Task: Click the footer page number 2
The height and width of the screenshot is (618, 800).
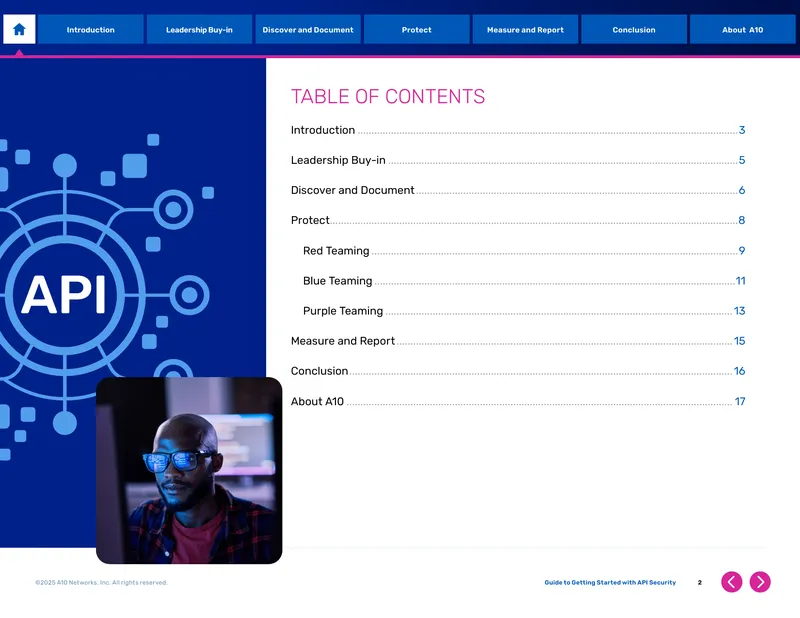Action: [699, 582]
